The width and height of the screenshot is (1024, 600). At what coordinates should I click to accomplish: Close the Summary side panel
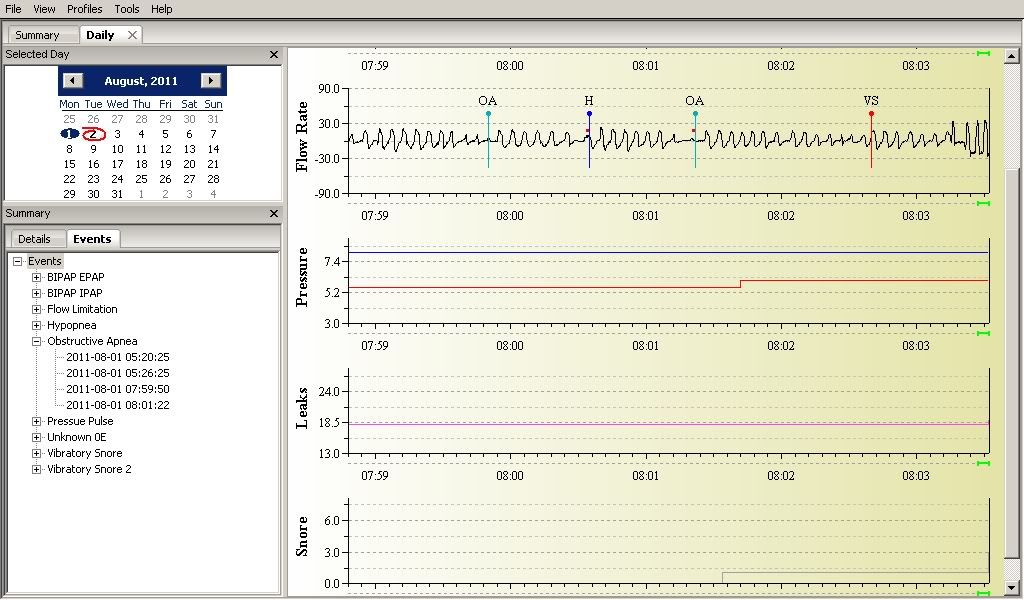pyautogui.click(x=274, y=213)
